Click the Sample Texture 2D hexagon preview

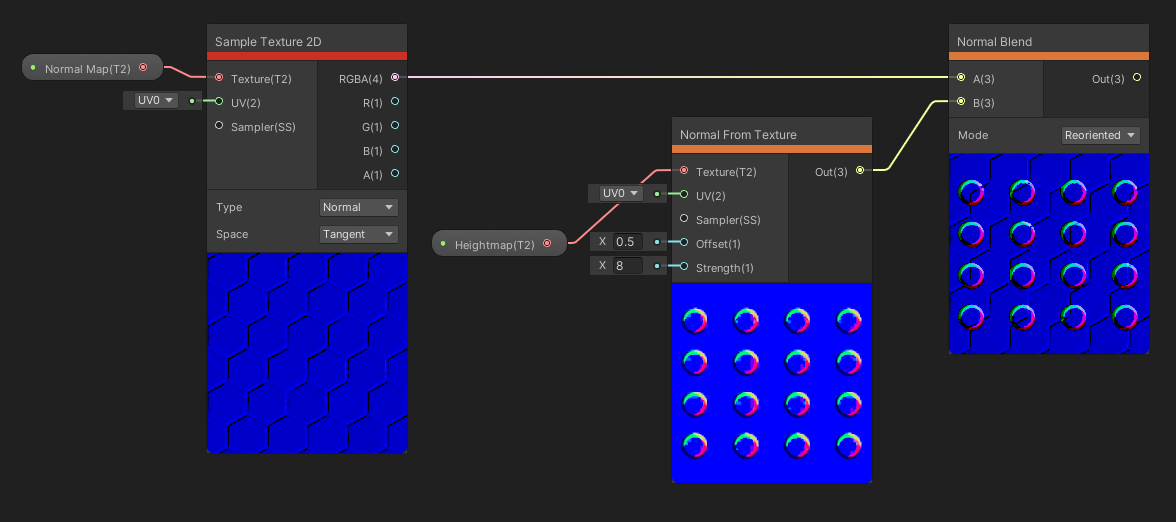307,353
